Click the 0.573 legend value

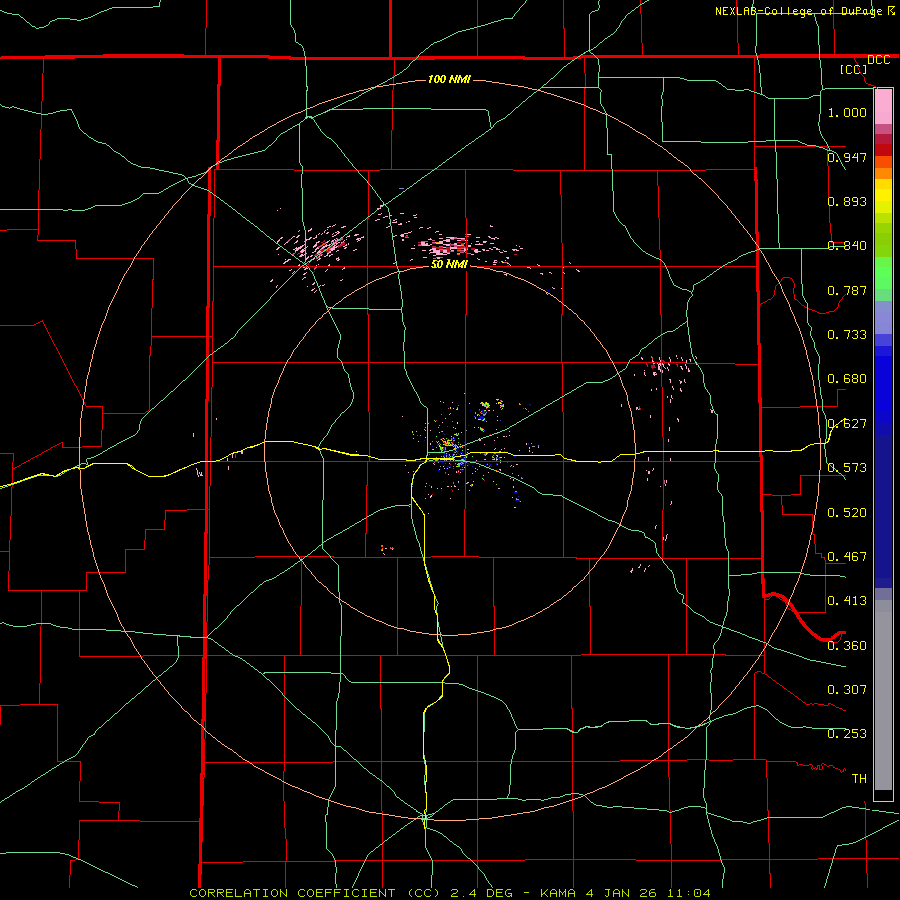[x=847, y=467]
